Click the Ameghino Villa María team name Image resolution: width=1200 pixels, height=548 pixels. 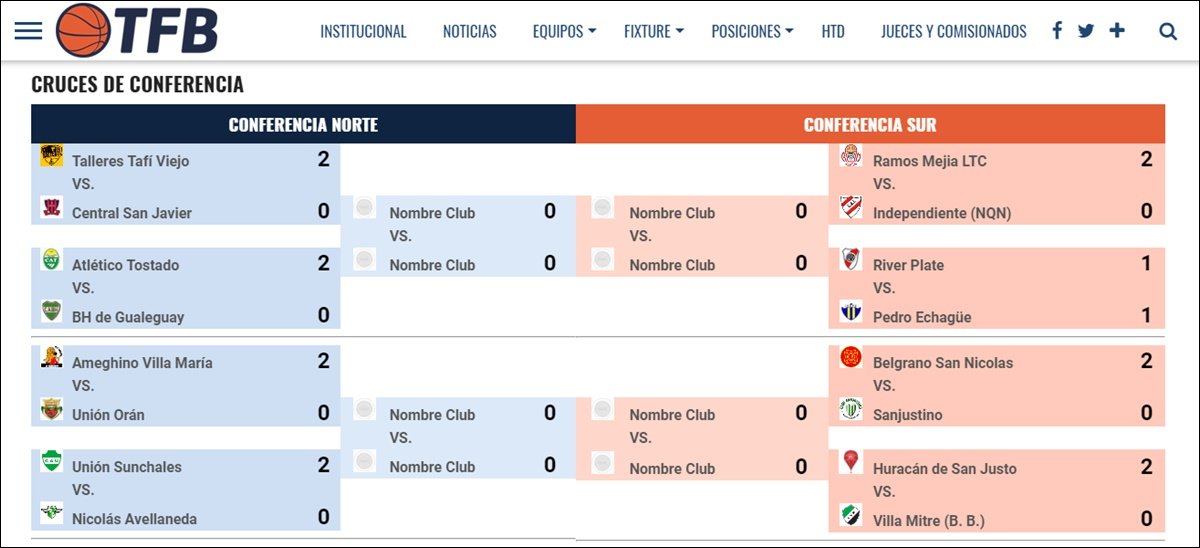[x=142, y=363]
